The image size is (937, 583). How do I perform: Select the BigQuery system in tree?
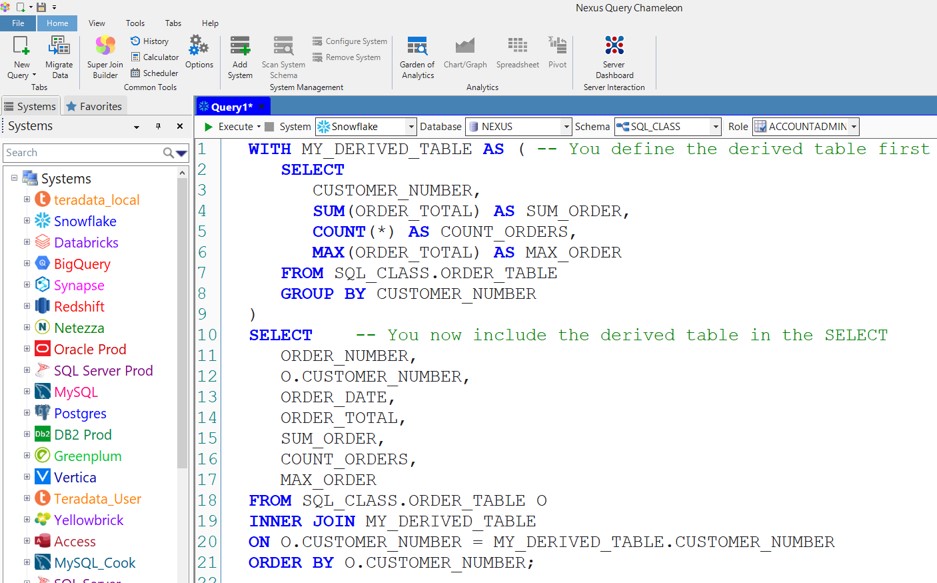coord(82,264)
